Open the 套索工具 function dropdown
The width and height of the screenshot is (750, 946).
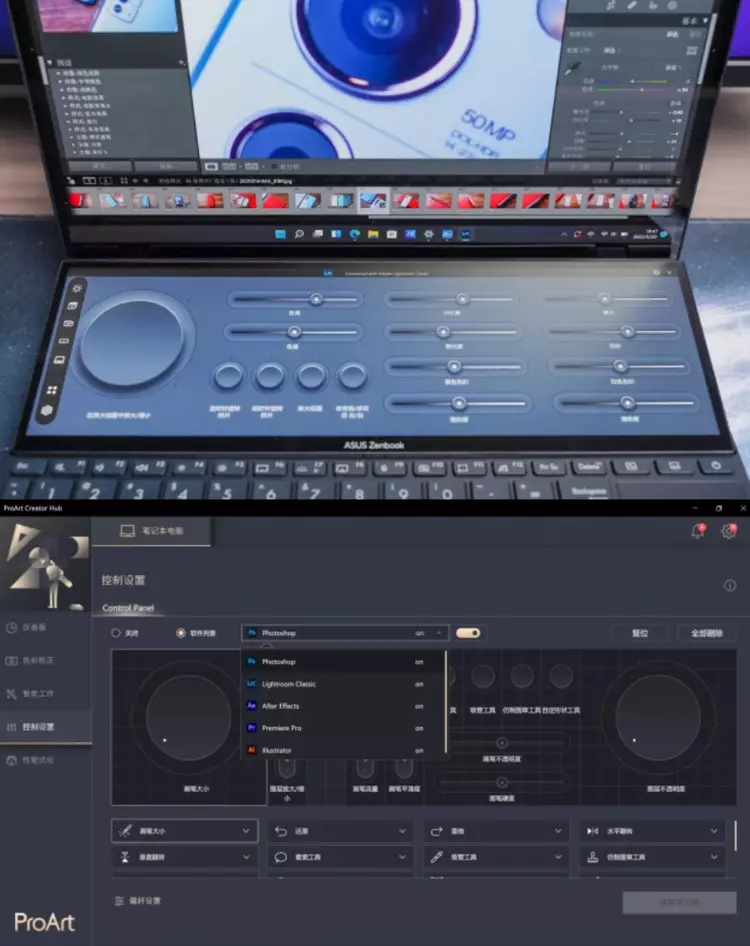coord(341,857)
